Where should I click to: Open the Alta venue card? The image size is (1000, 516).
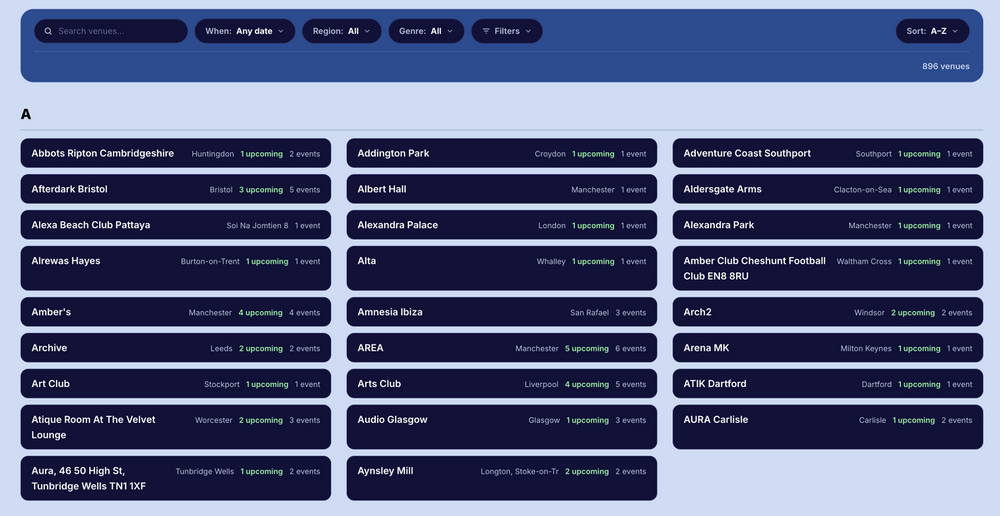click(502, 268)
